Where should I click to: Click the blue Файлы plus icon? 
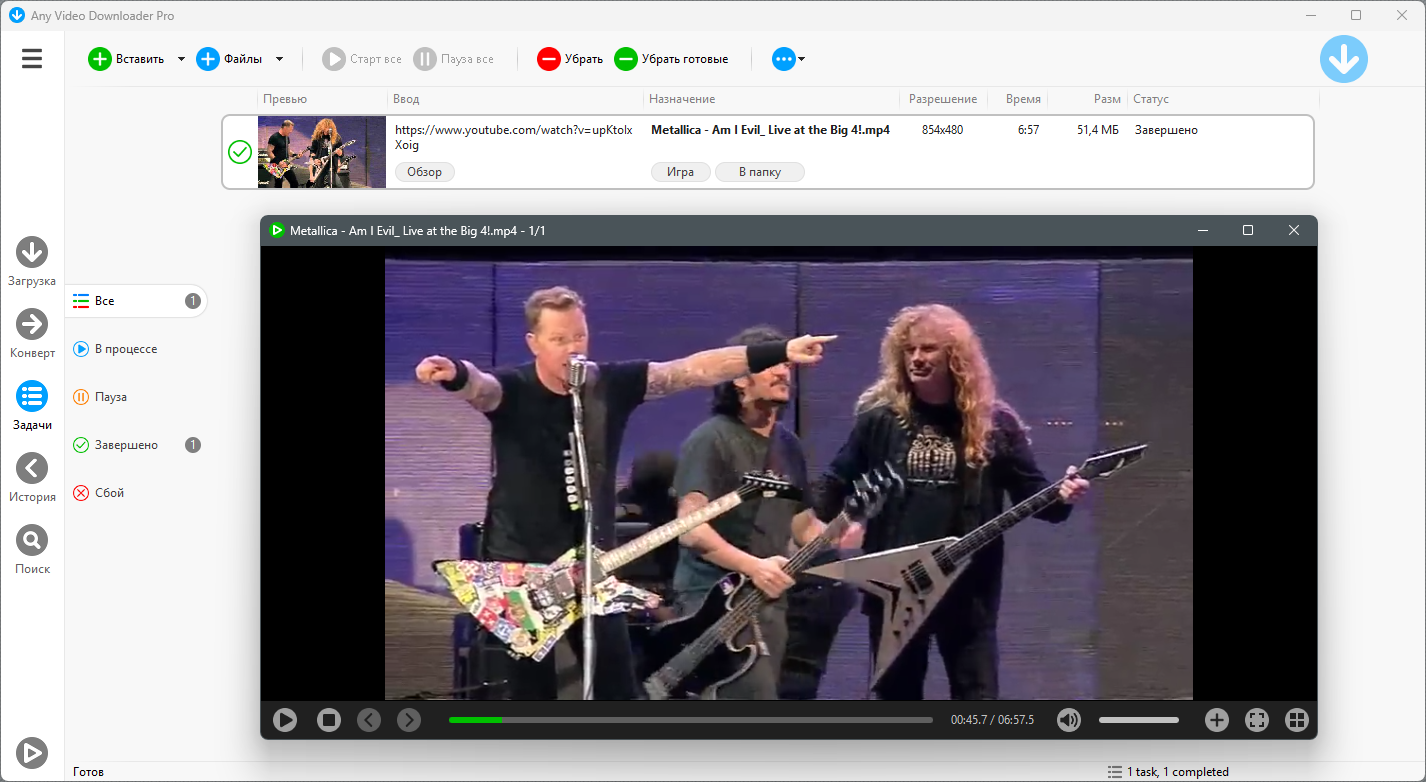point(208,59)
